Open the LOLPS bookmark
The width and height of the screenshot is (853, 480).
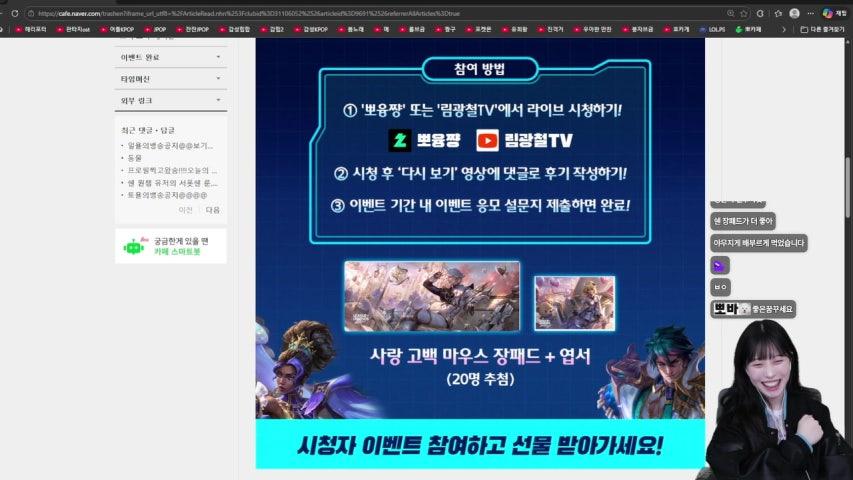pyautogui.click(x=712, y=29)
